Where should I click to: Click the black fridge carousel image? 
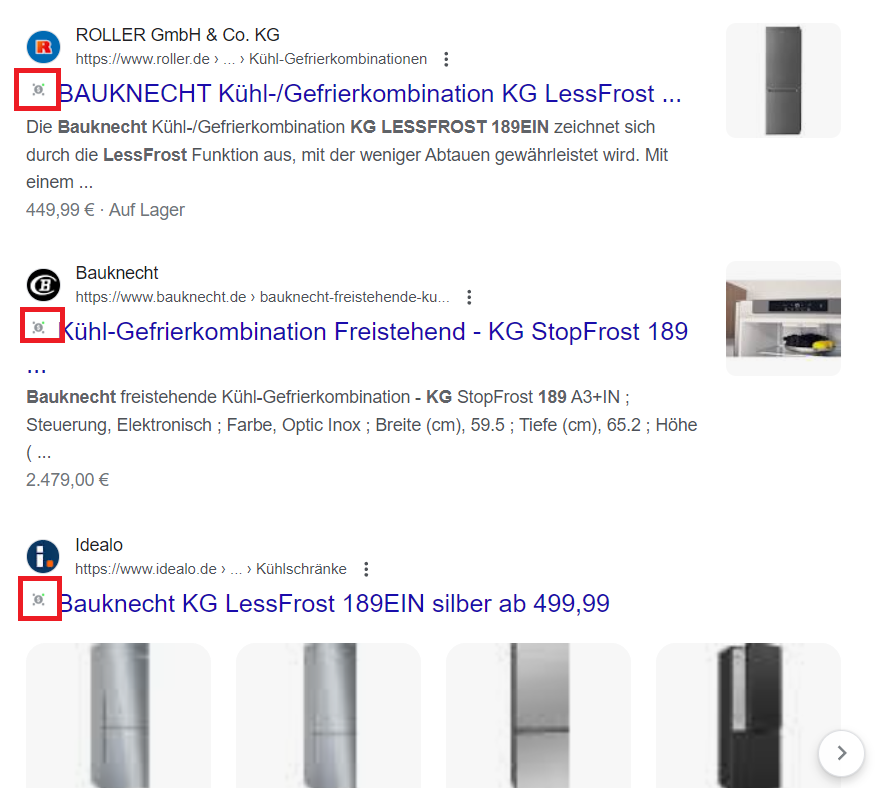click(x=748, y=715)
